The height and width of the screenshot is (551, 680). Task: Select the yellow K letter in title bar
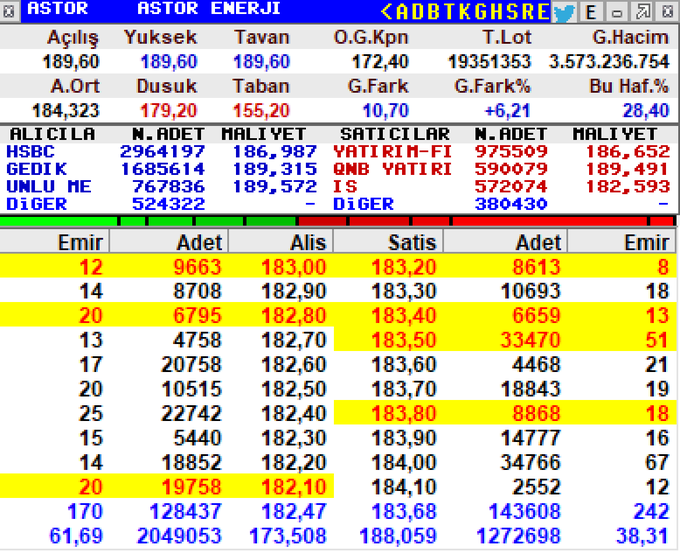coord(464,12)
